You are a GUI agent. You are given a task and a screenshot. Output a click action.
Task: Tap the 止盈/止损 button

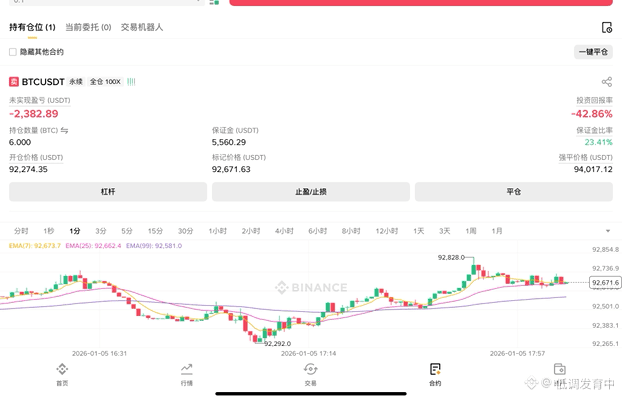[x=311, y=192]
